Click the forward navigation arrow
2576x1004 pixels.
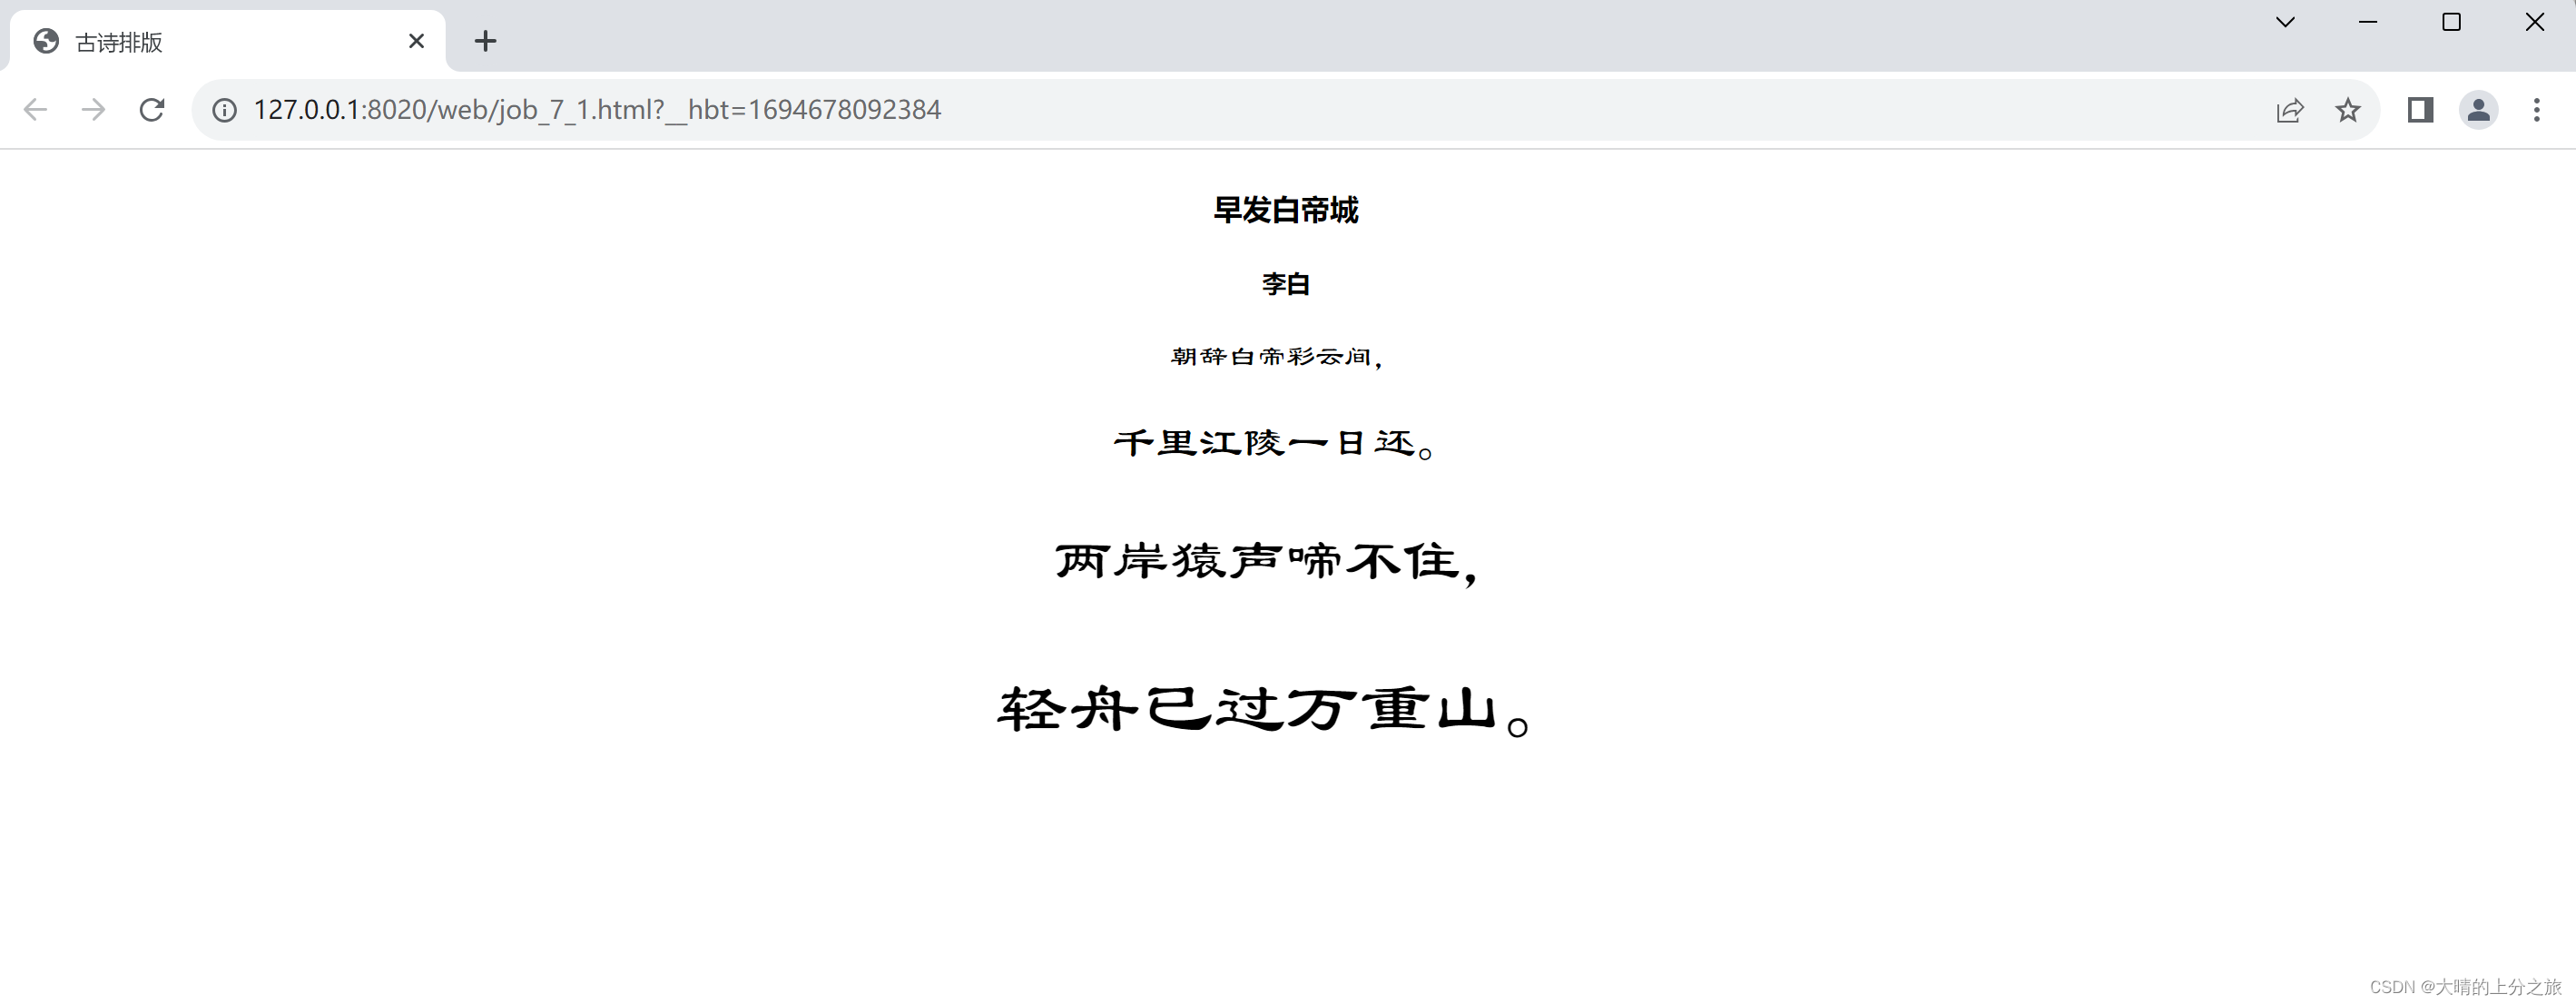[93, 110]
